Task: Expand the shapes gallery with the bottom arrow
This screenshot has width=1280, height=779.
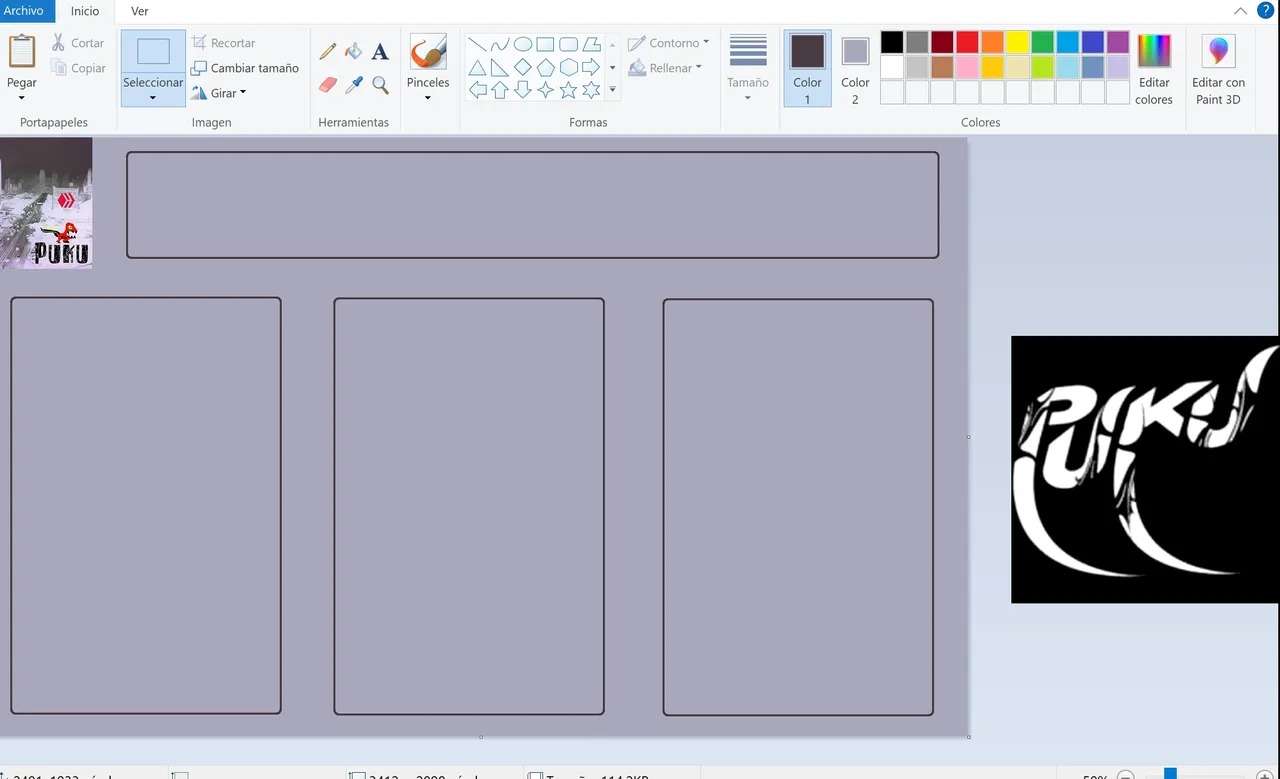Action: point(612,91)
